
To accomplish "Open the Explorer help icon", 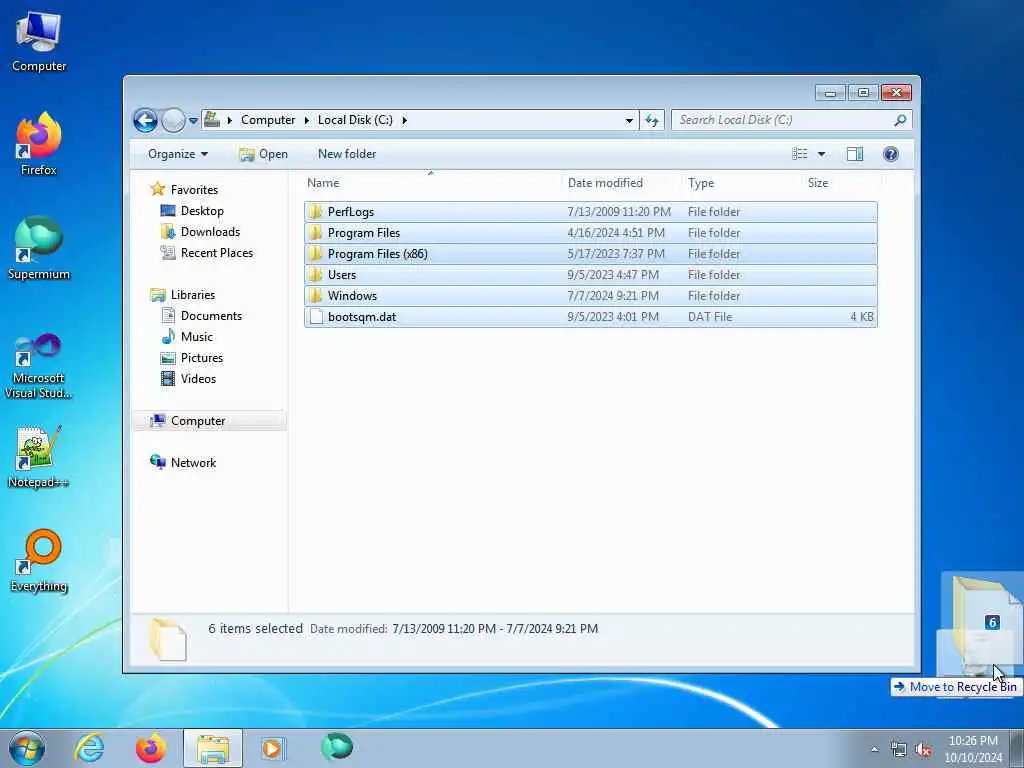I will pyautogui.click(x=891, y=154).
